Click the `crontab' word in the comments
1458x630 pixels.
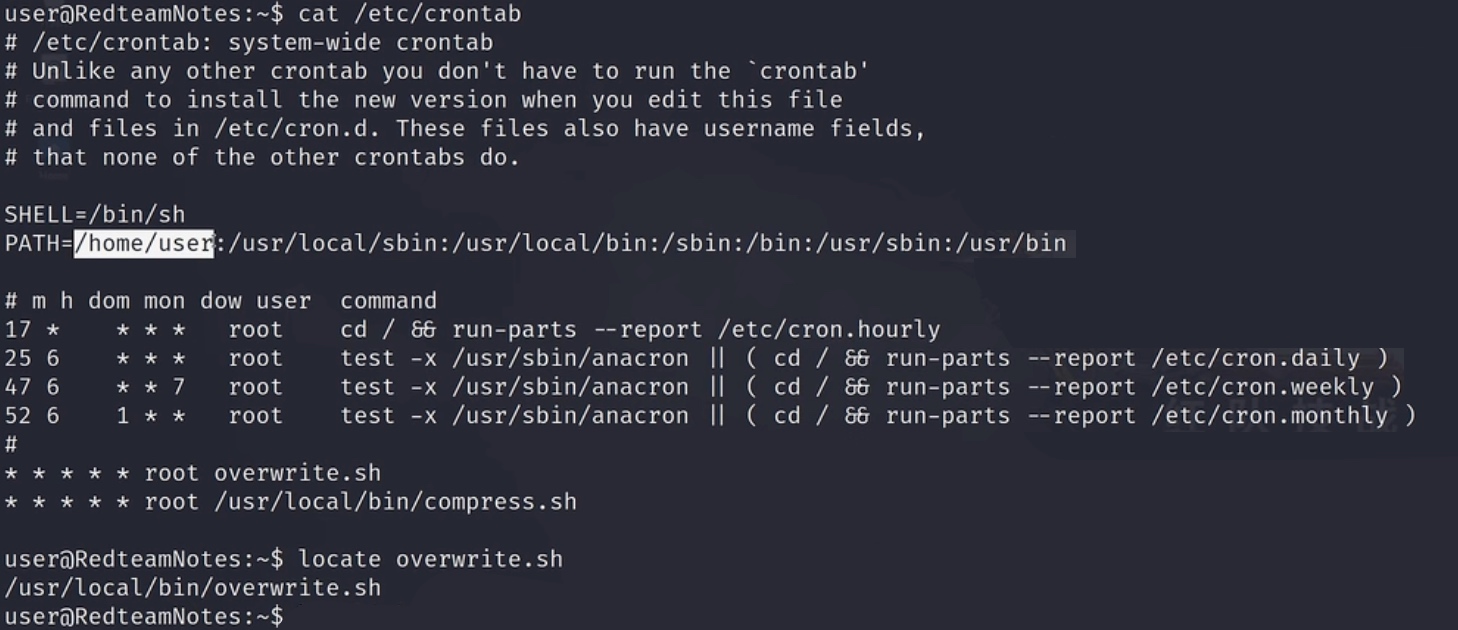(x=807, y=71)
